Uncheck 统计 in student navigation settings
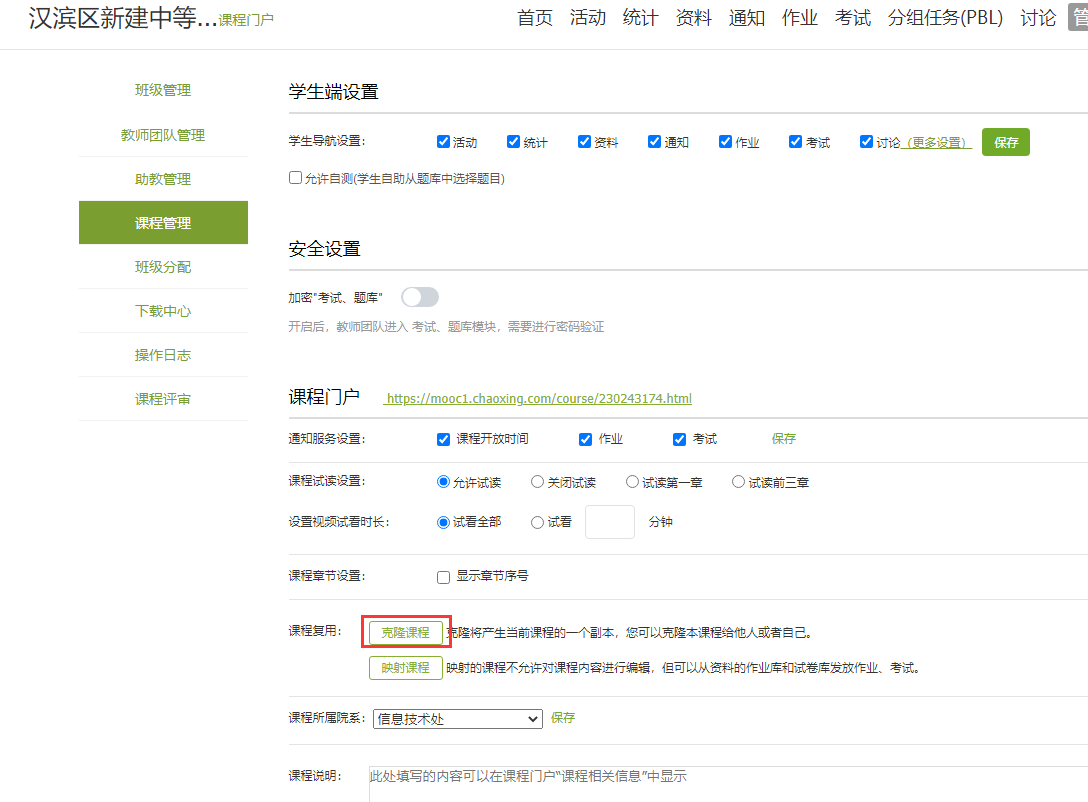 (x=513, y=142)
